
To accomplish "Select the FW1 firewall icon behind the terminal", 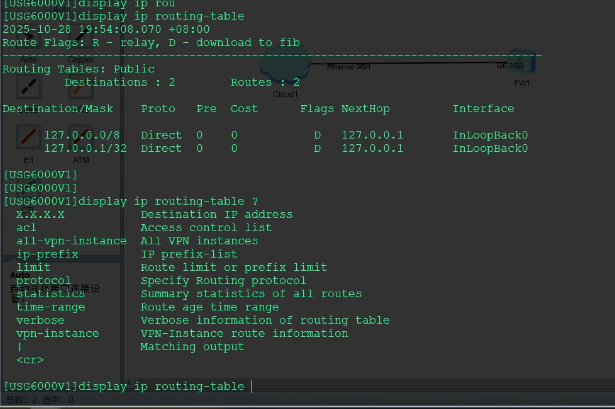I will click(x=521, y=62).
